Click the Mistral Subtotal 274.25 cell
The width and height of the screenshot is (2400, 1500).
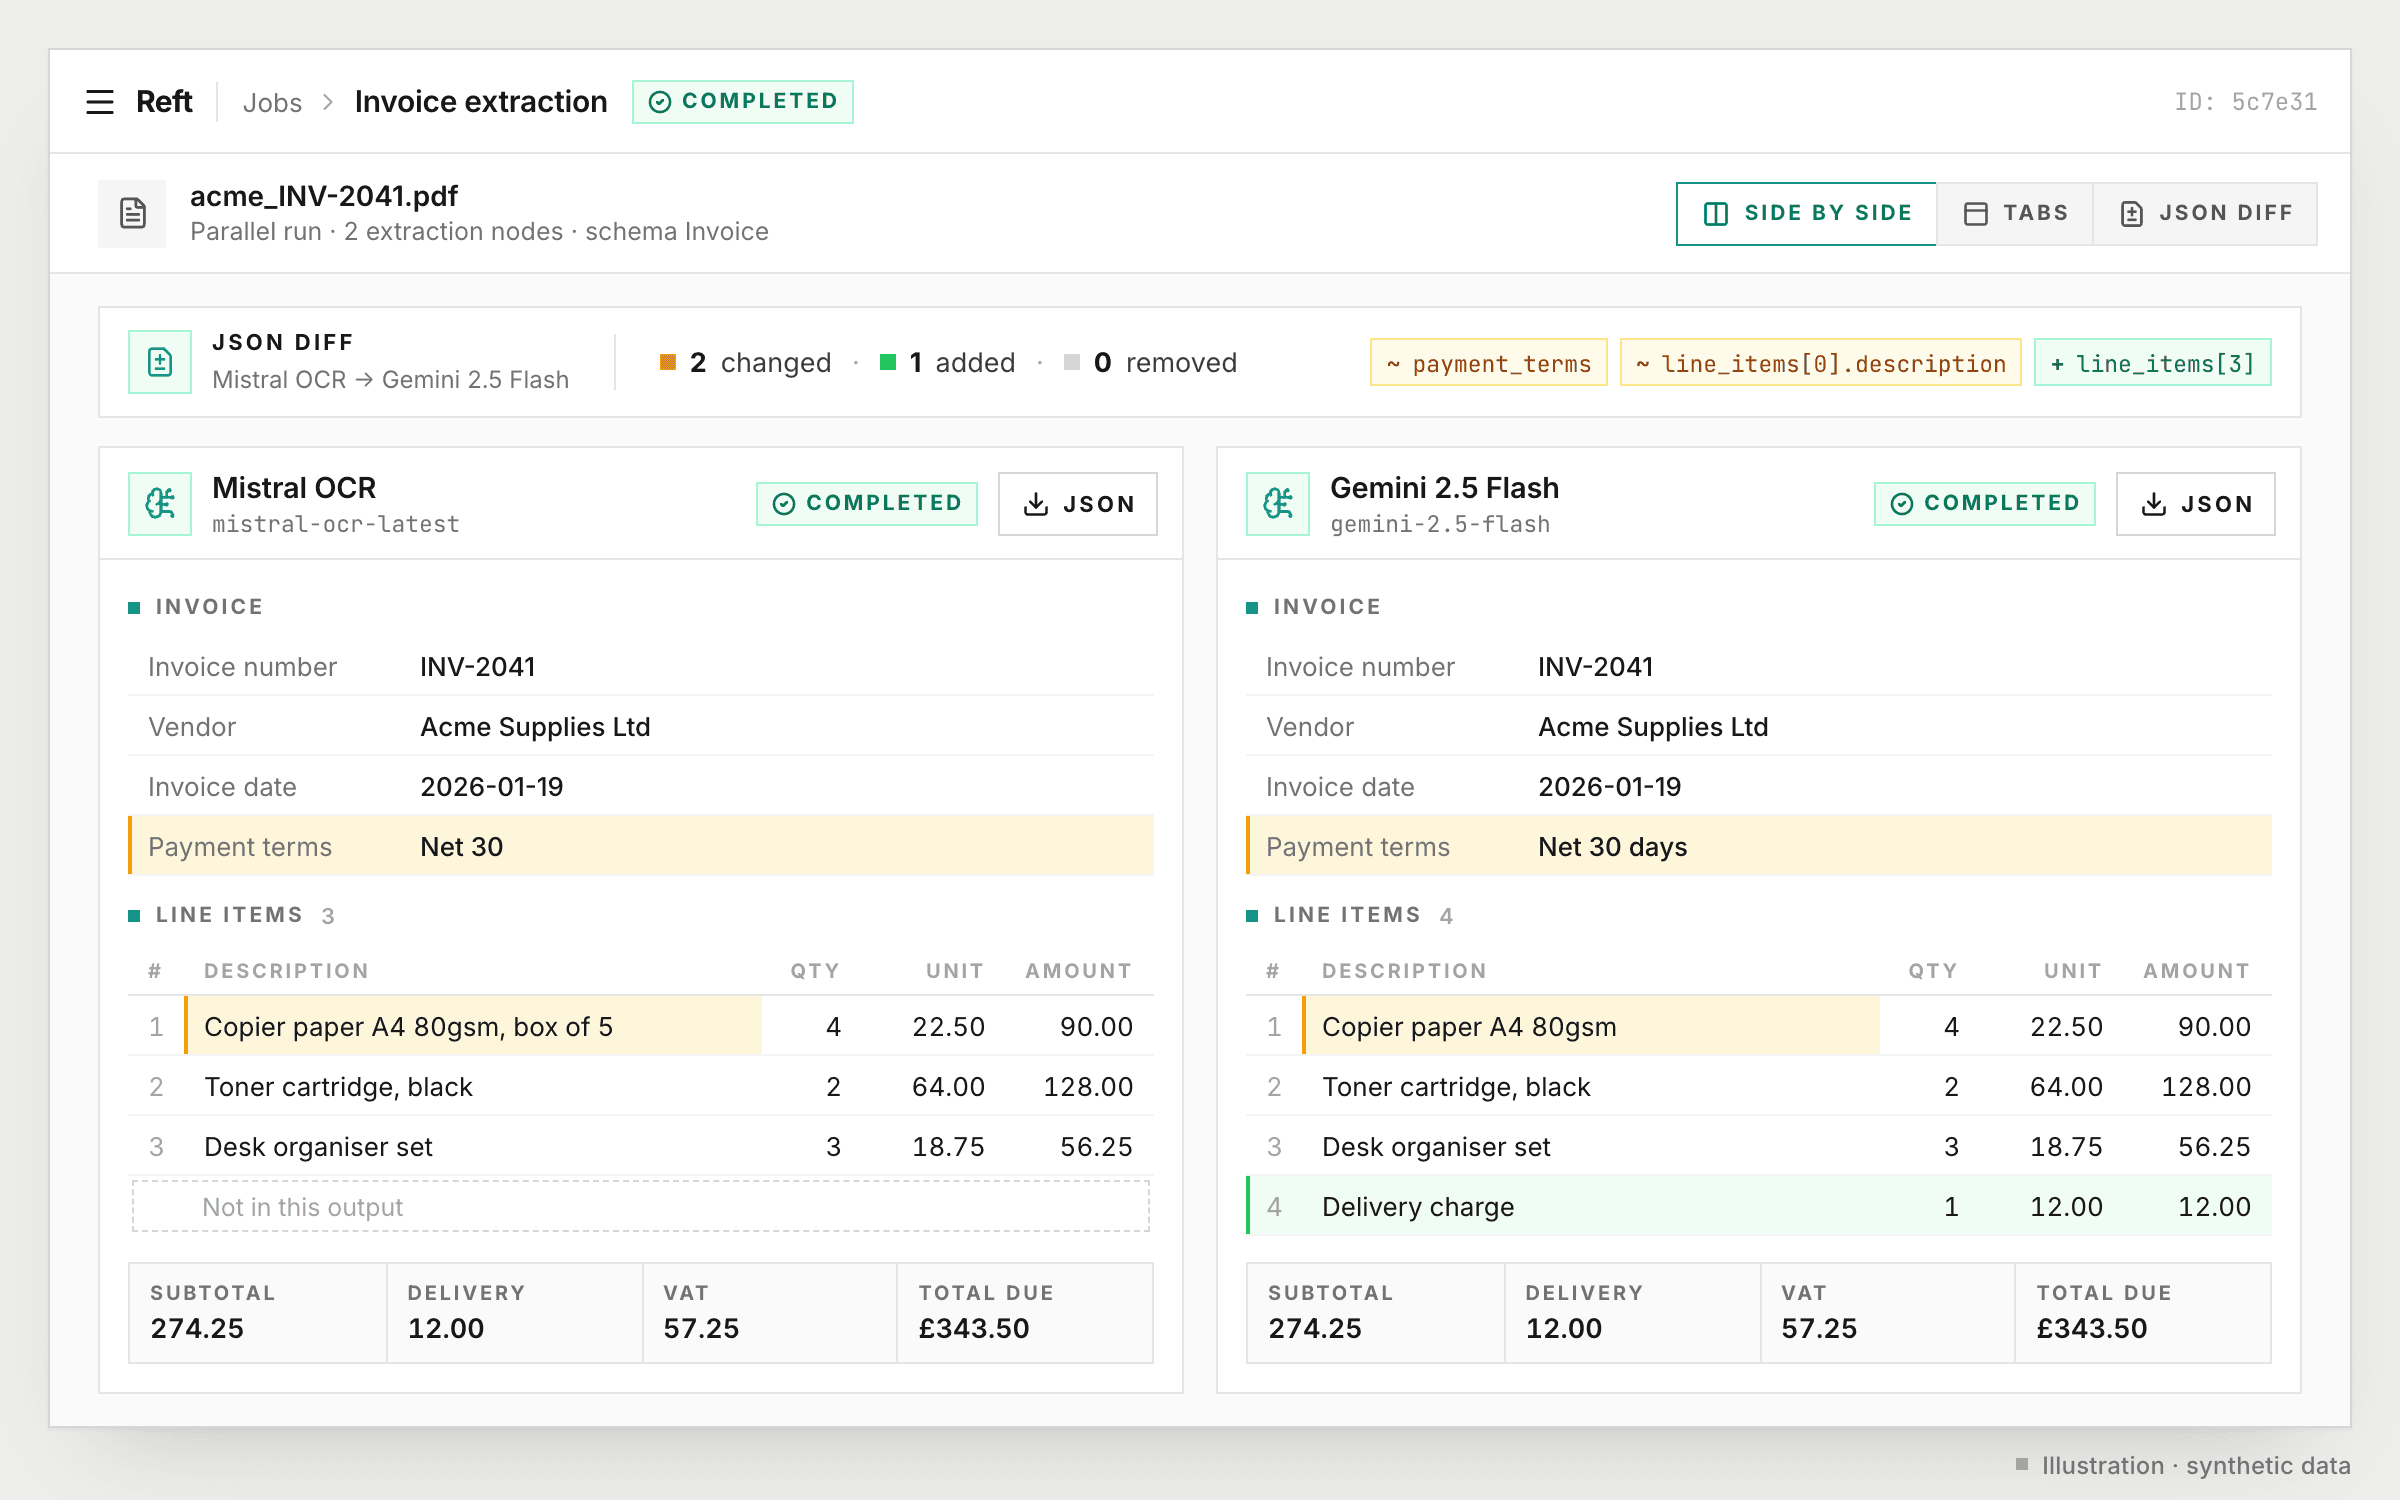[258, 1313]
